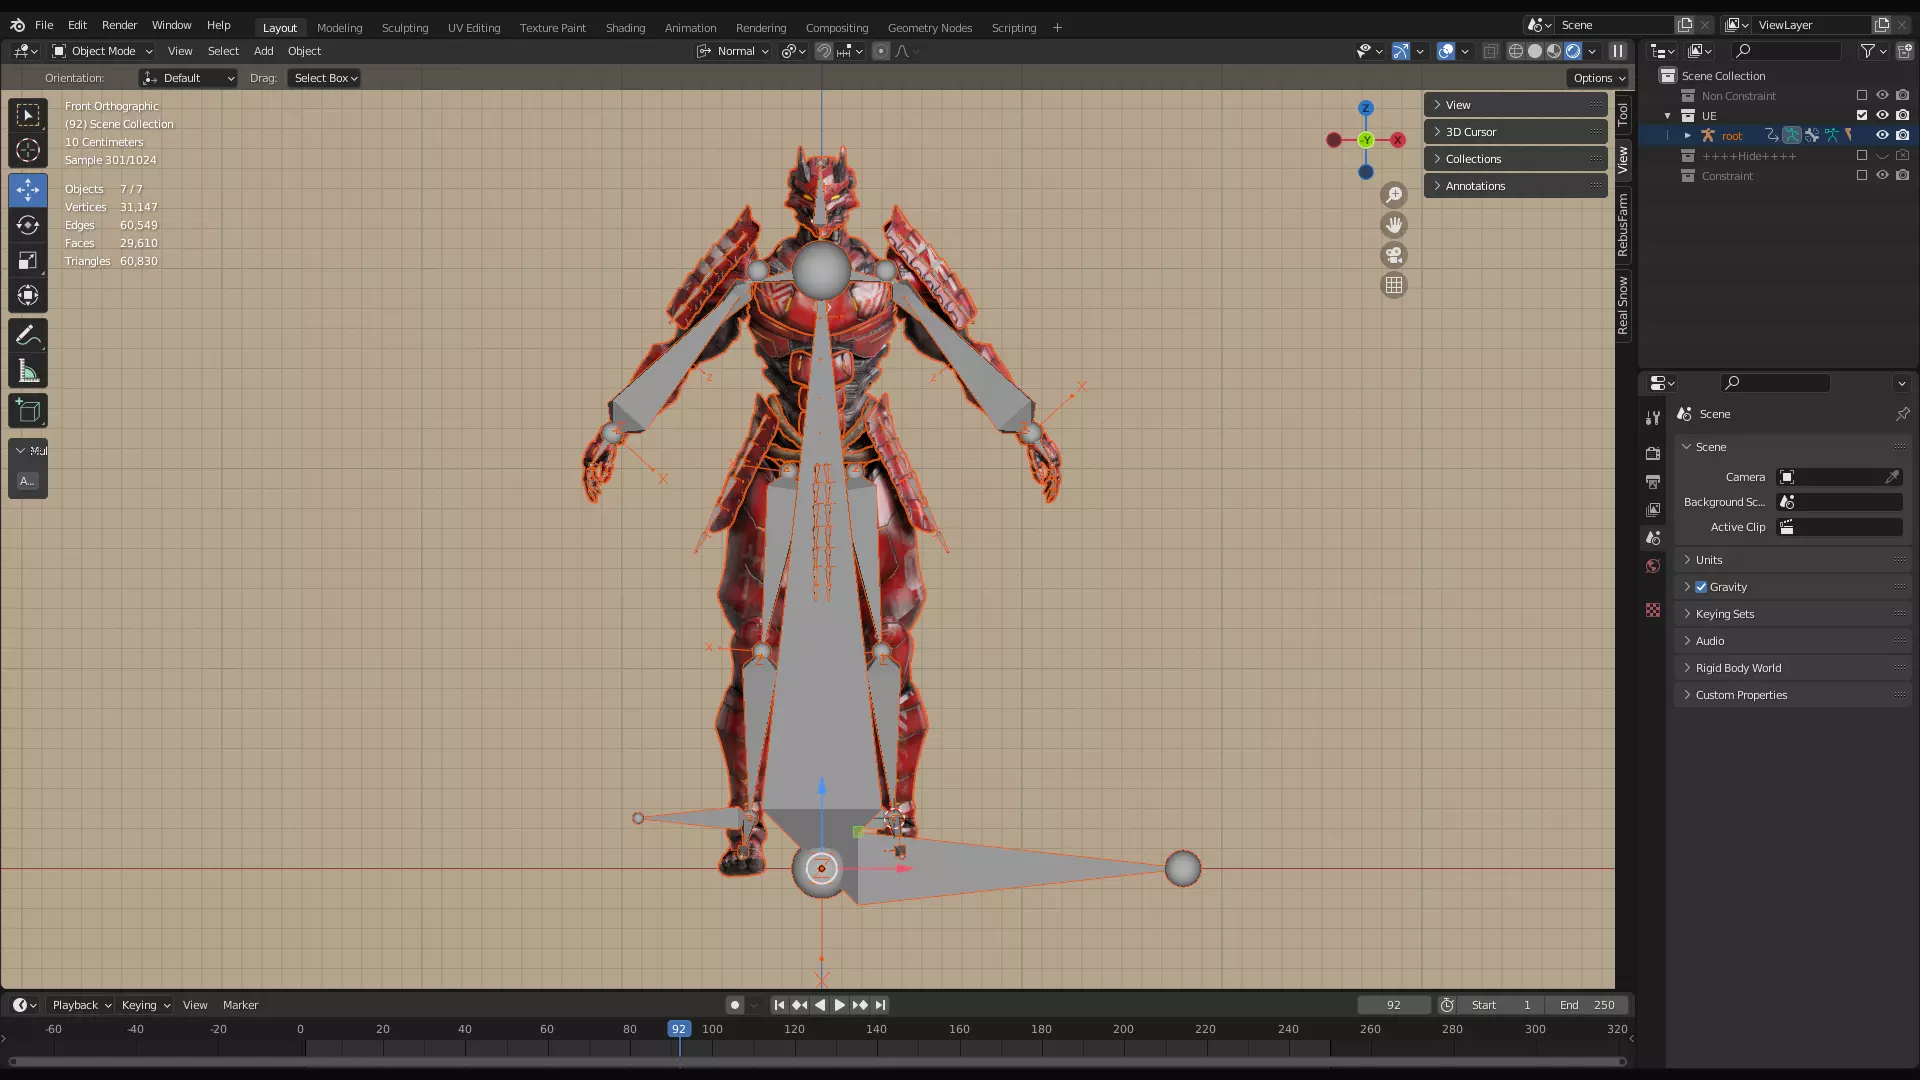Switch to the Sculpting workspace tab

405,28
